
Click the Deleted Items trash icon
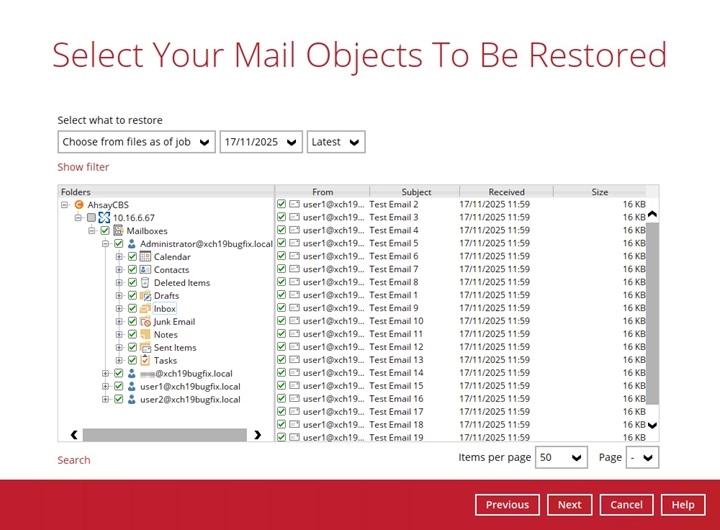point(145,282)
